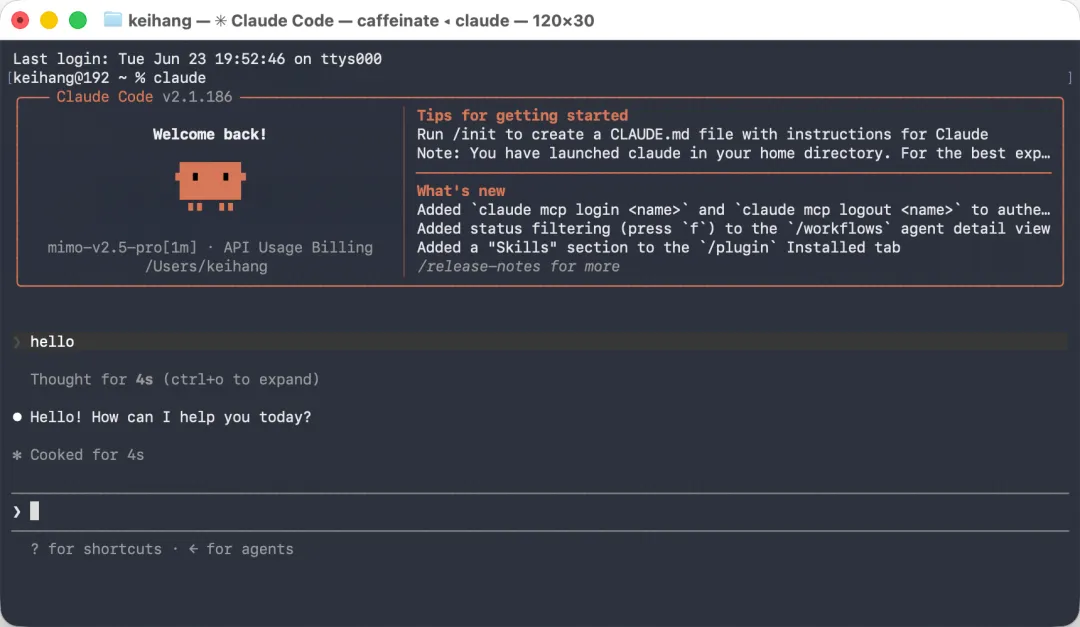Click the 'Hello! How can I help you today?' reply
1080x627 pixels.
[x=171, y=417]
